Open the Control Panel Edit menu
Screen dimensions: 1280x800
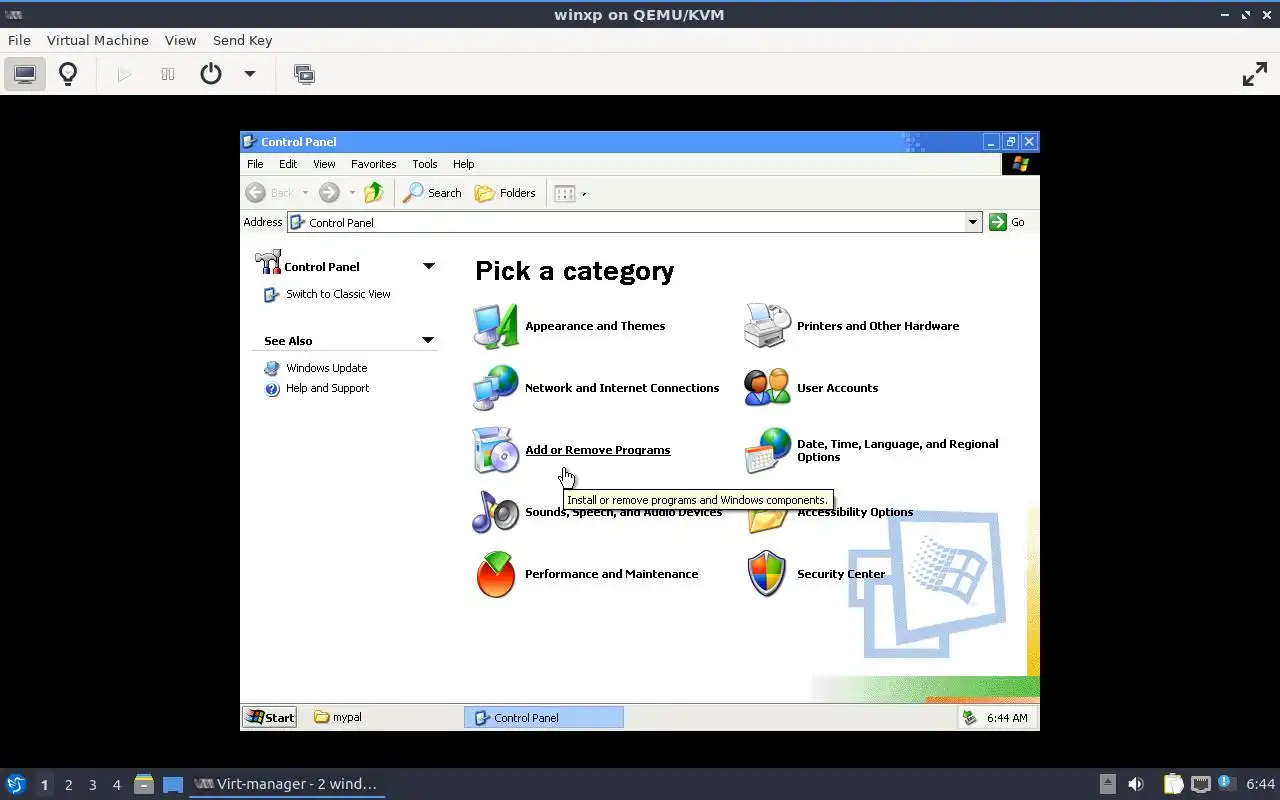tap(288, 164)
